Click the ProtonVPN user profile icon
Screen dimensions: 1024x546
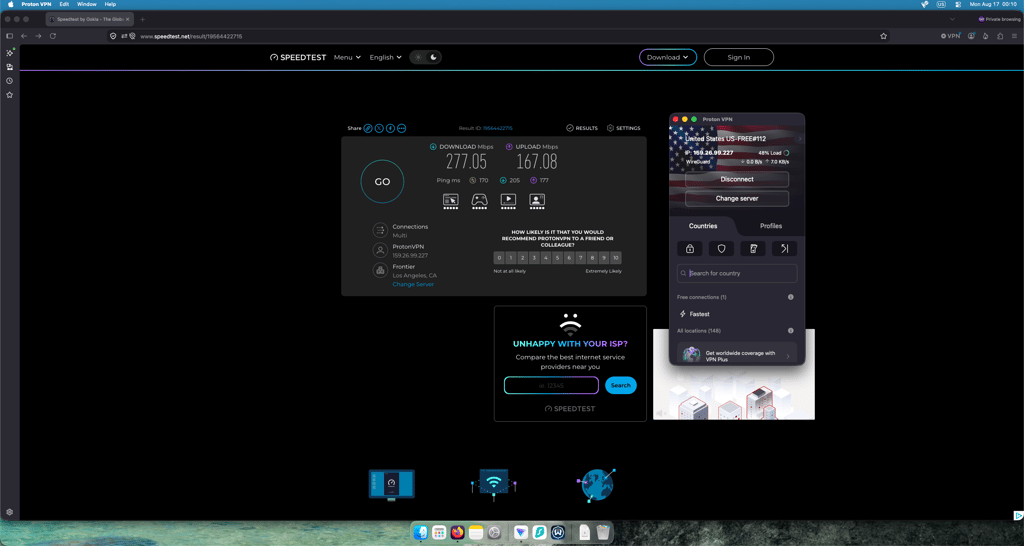380,250
